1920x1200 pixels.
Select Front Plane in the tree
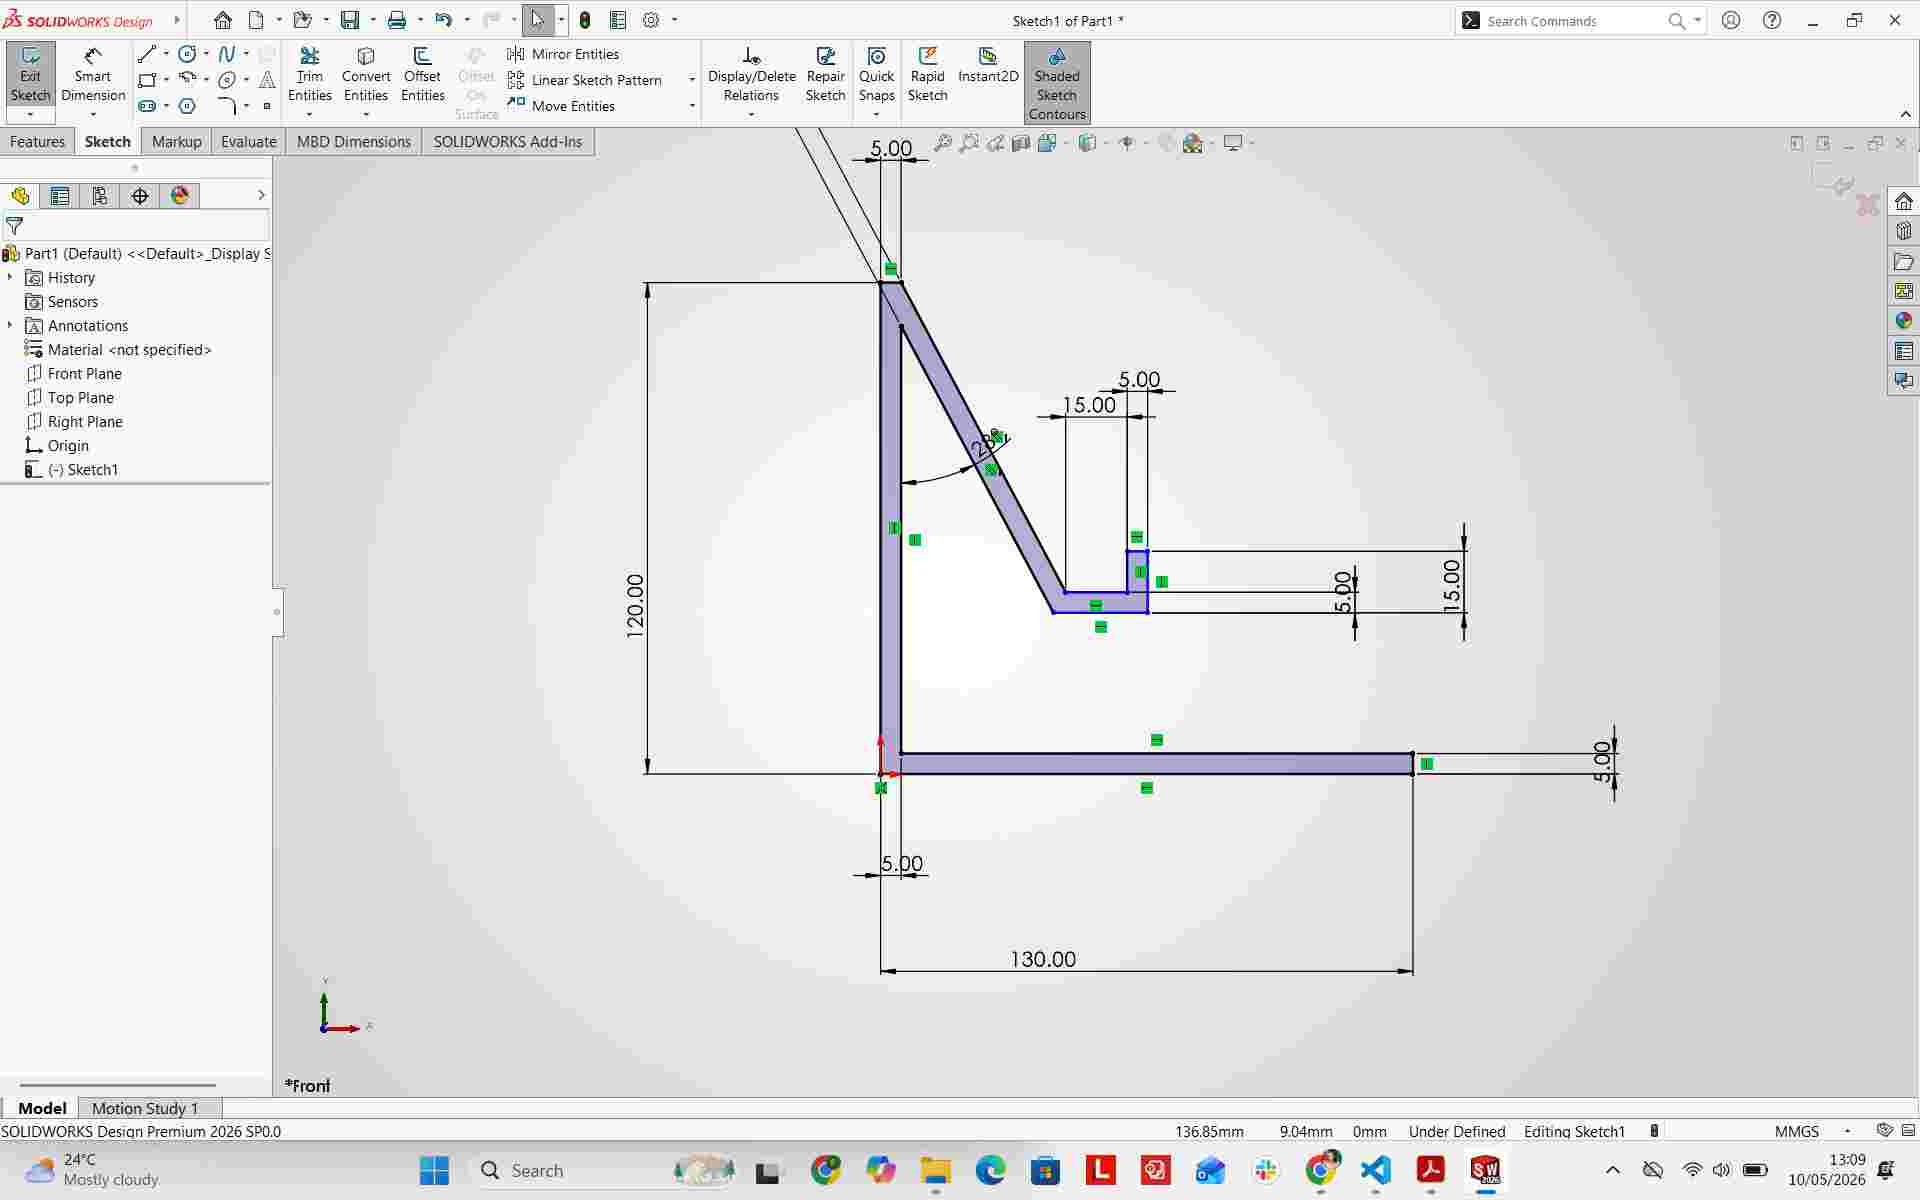74,373
